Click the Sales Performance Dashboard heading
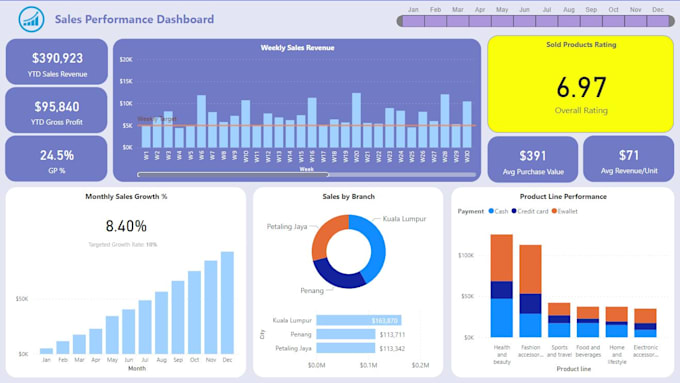The width and height of the screenshot is (680, 383). (x=134, y=19)
